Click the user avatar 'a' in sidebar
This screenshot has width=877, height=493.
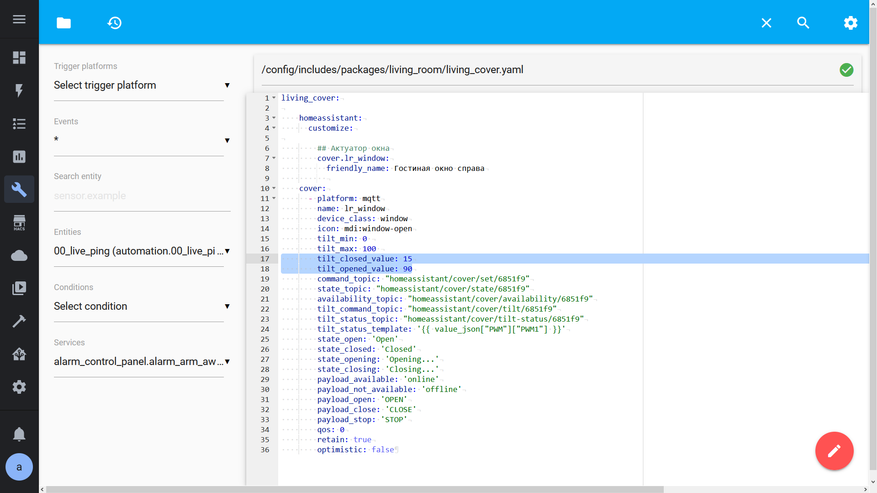pos(19,467)
